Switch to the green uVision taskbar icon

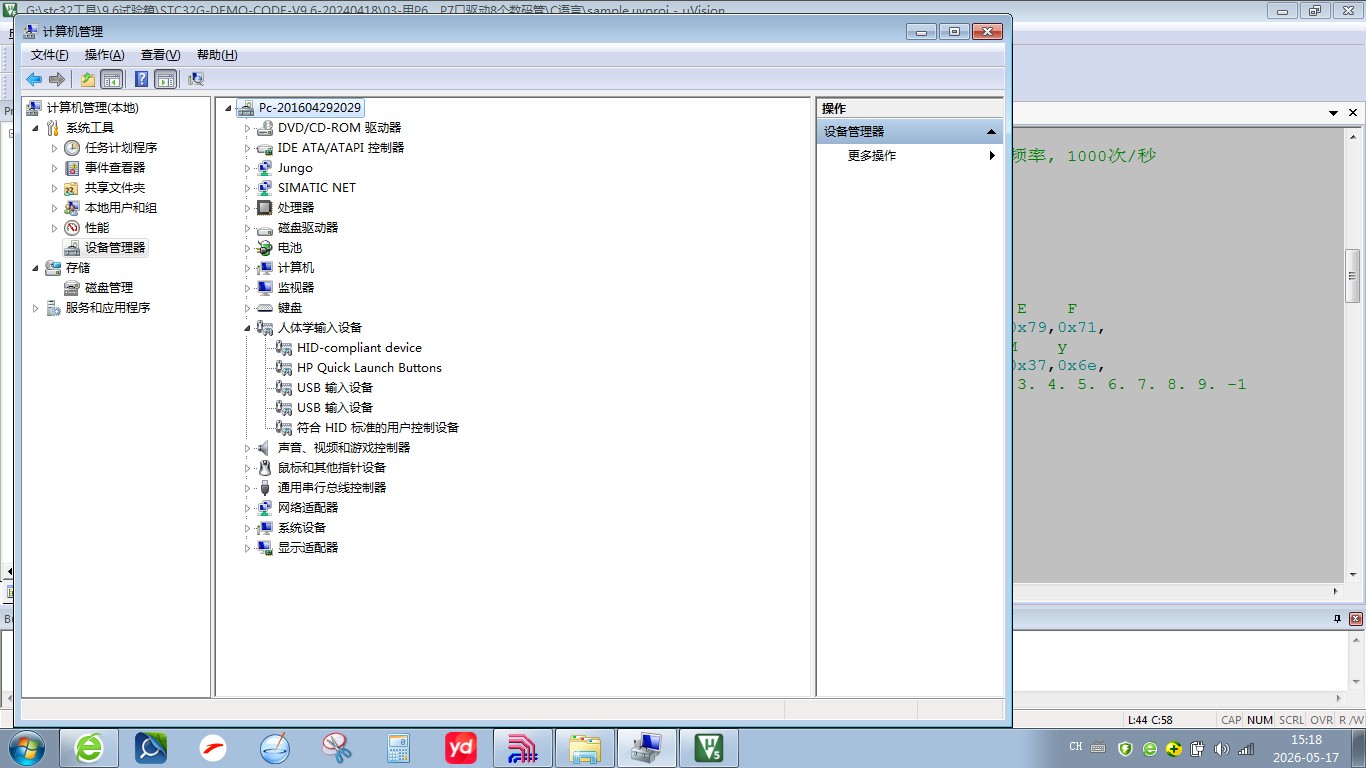point(709,748)
